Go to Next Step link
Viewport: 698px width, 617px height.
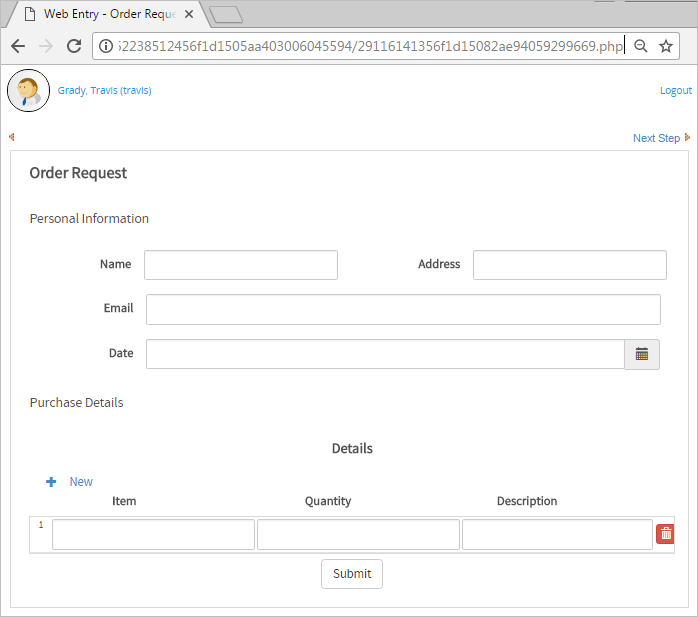656,138
